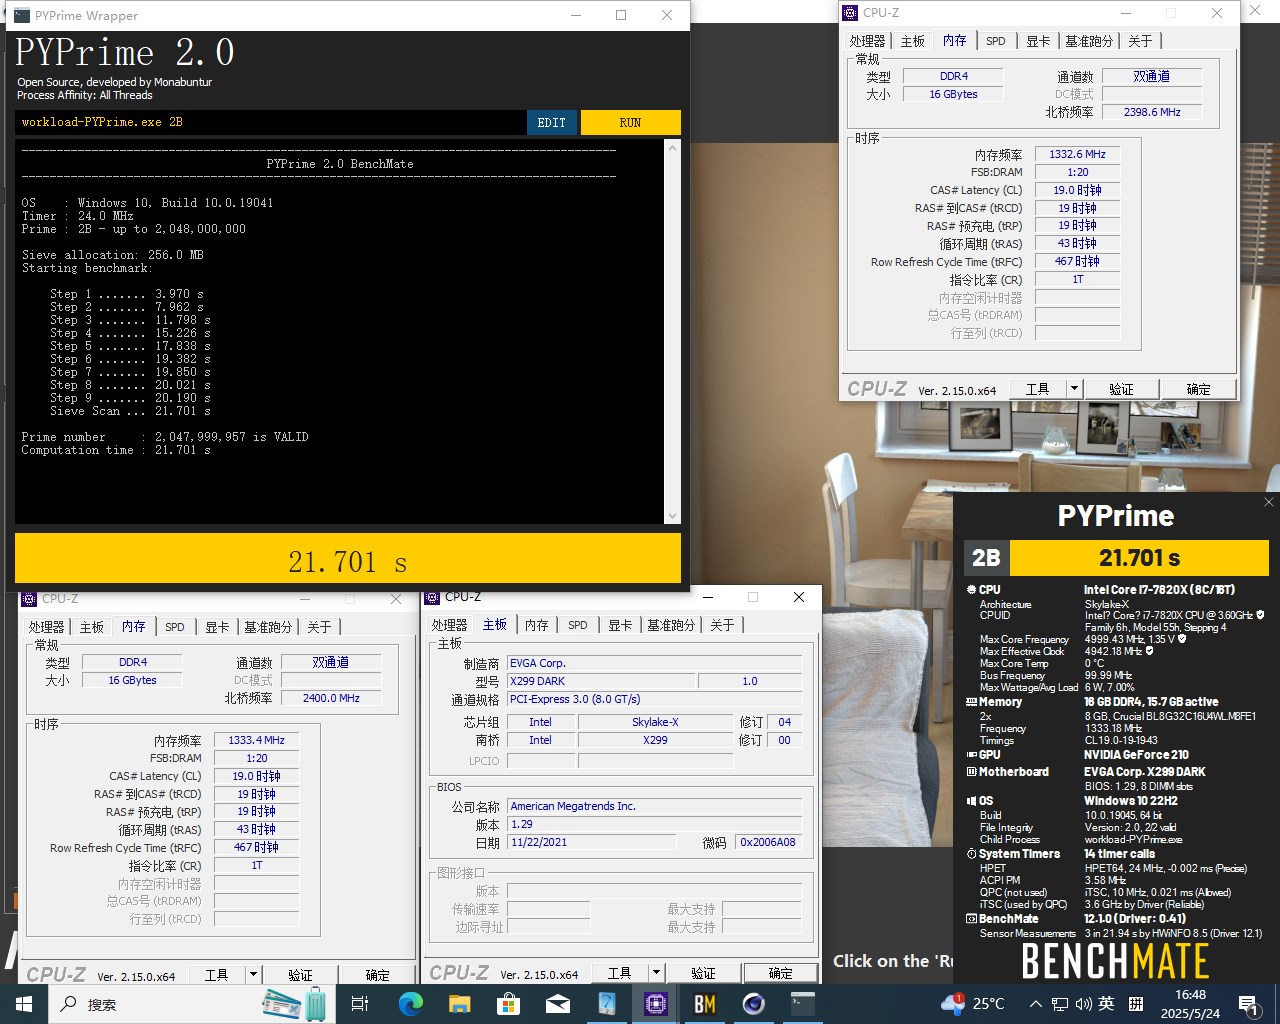Click the yellow 21.701 s result bar in PYPrime
This screenshot has width=1280, height=1024.
(348, 560)
